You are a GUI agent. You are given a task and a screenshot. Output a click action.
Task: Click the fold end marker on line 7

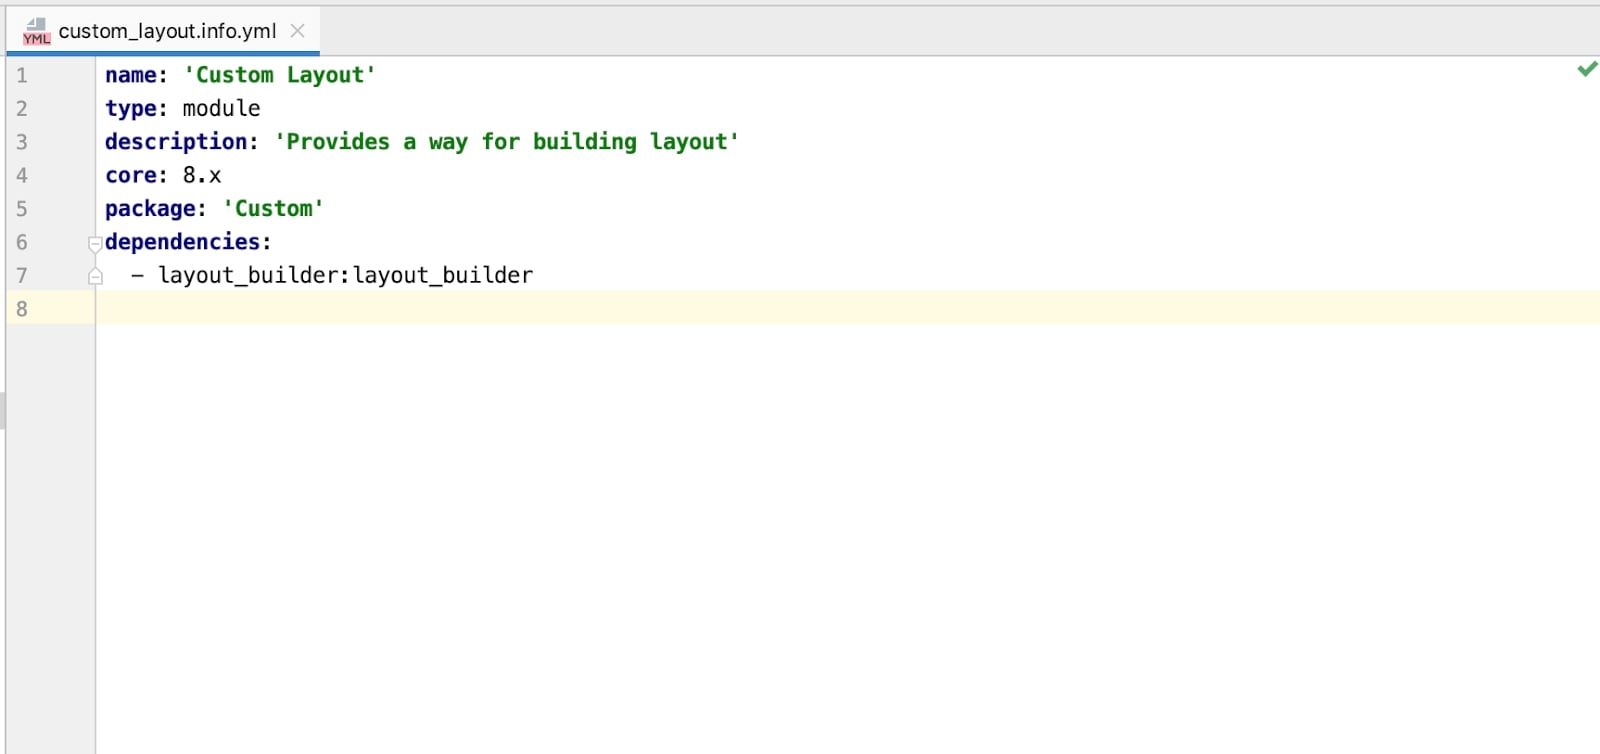pyautogui.click(x=95, y=276)
